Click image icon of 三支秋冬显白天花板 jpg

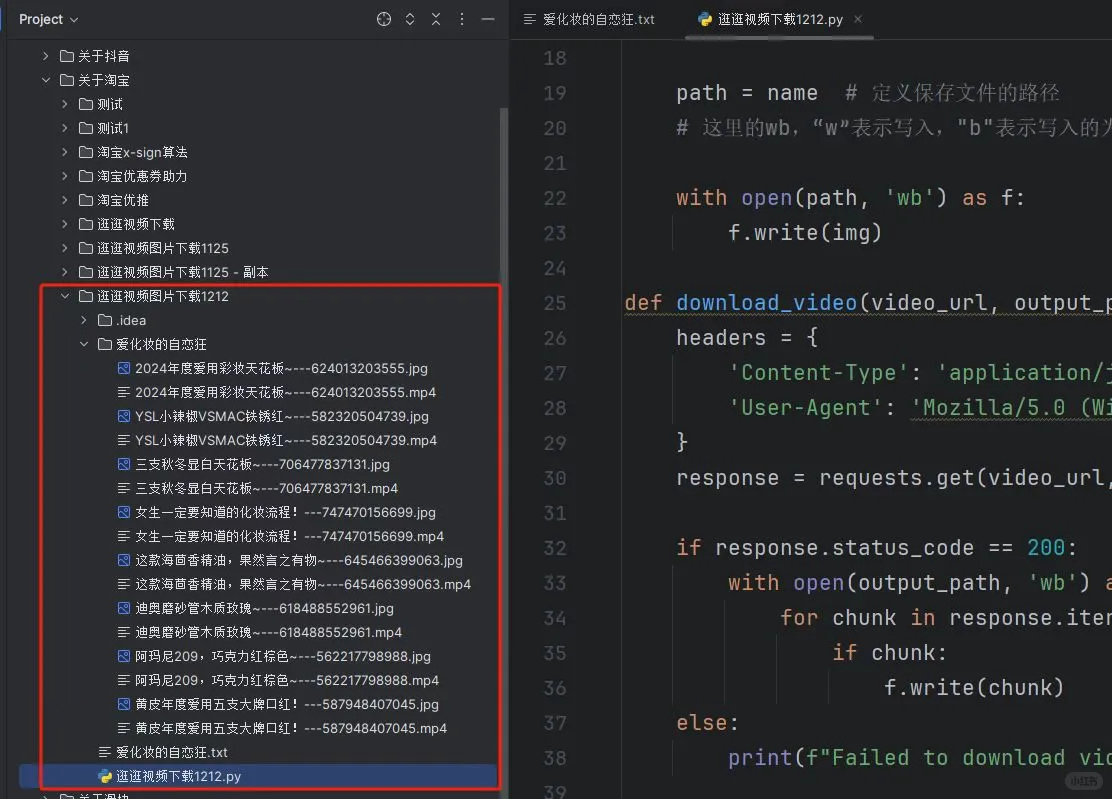coord(123,464)
